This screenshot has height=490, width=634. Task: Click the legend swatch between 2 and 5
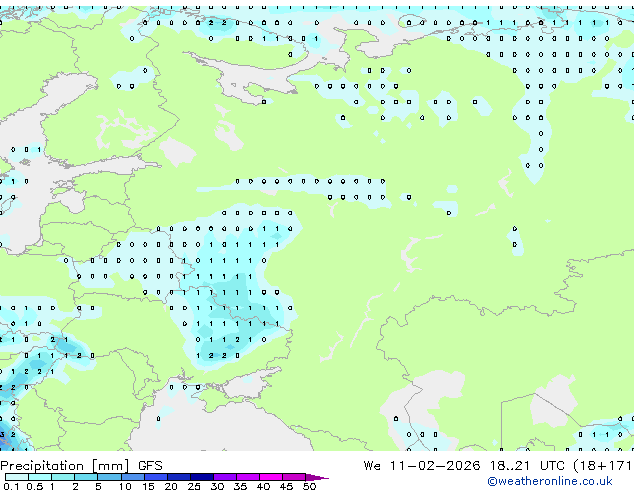coord(86,477)
